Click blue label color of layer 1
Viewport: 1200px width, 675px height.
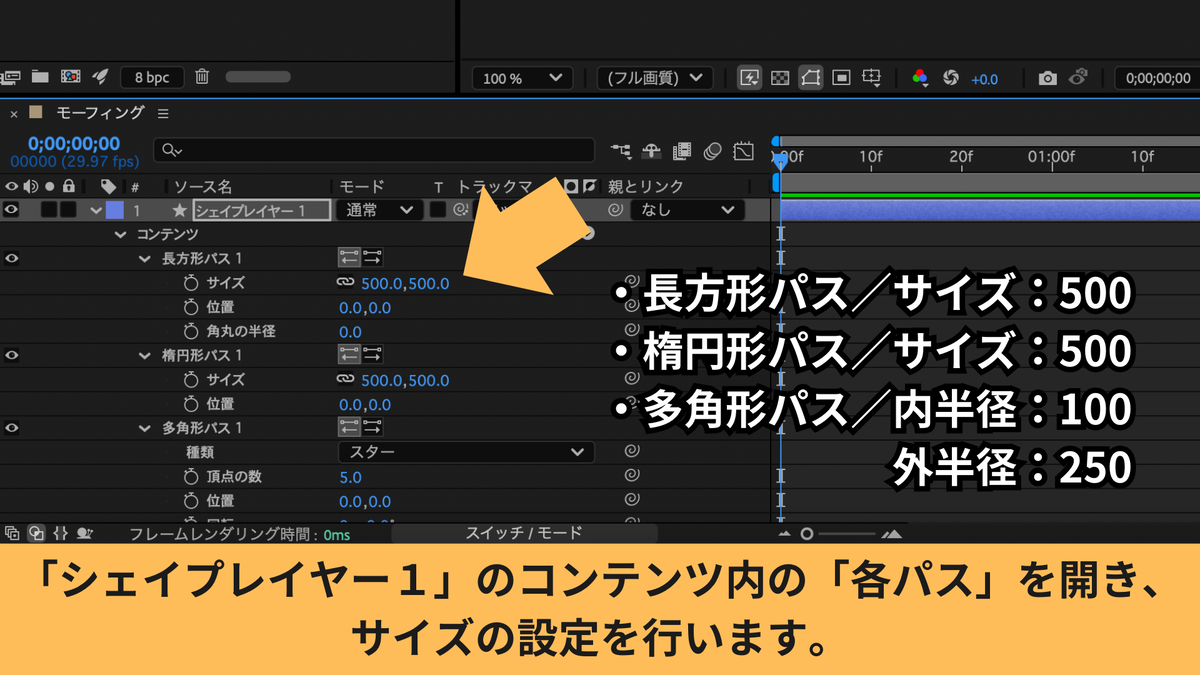115,210
